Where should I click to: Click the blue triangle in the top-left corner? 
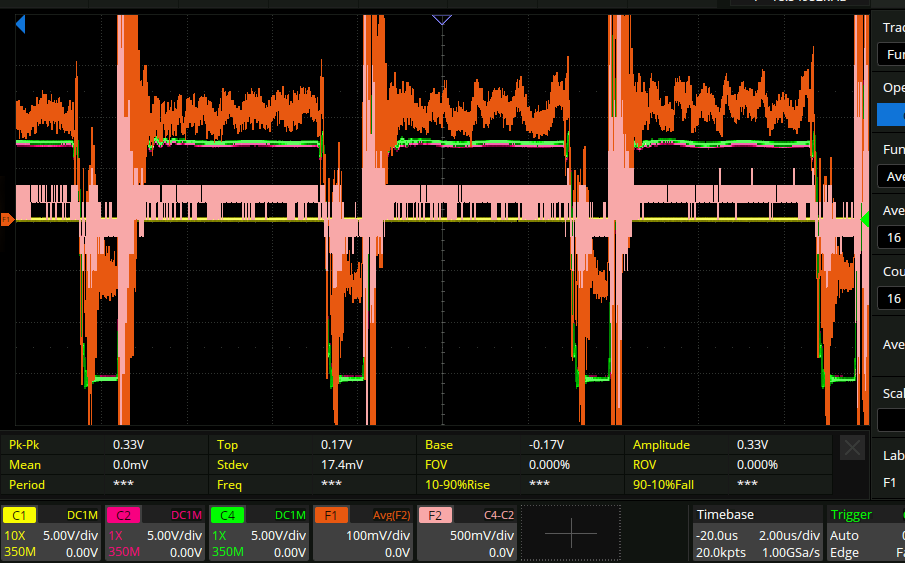click(x=20, y=26)
